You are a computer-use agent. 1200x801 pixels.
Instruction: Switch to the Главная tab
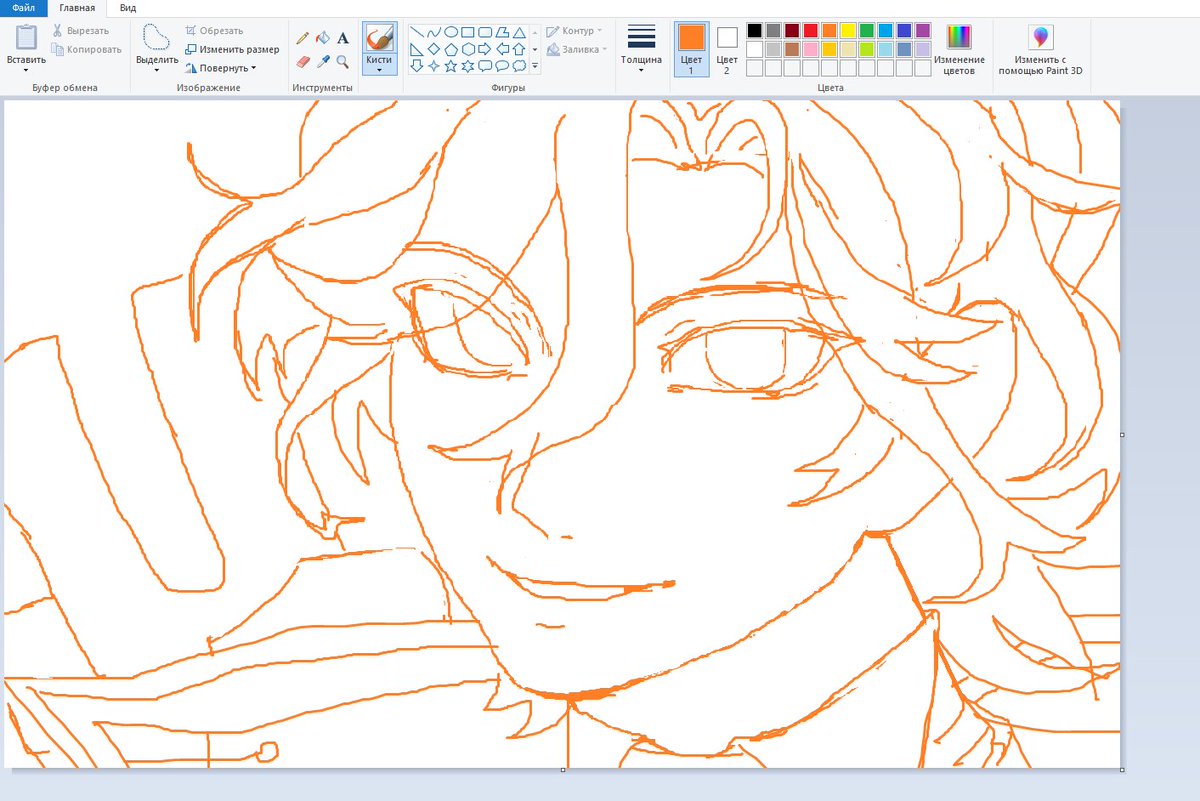coord(77,8)
